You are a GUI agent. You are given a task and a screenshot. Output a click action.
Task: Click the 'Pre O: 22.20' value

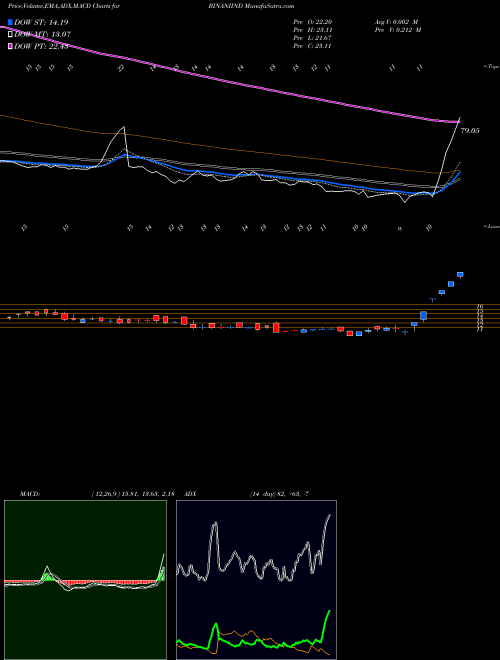click(x=314, y=22)
